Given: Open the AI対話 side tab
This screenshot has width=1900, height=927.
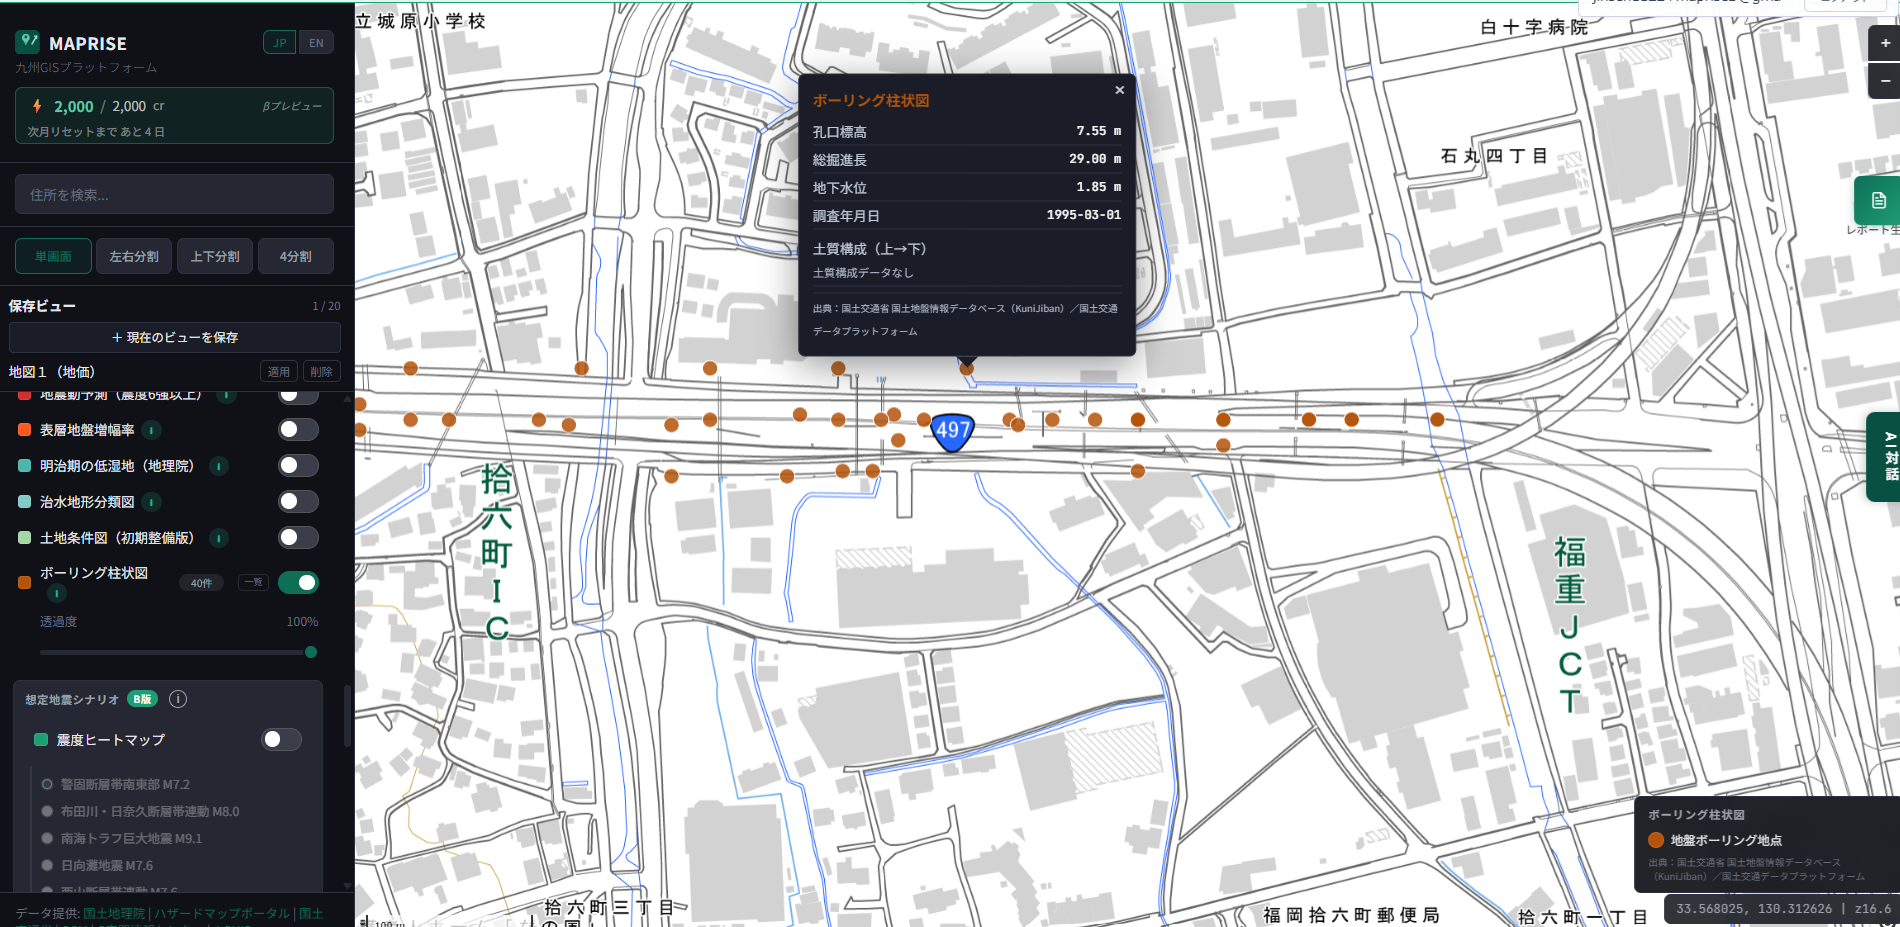Looking at the screenshot, I should [1884, 456].
